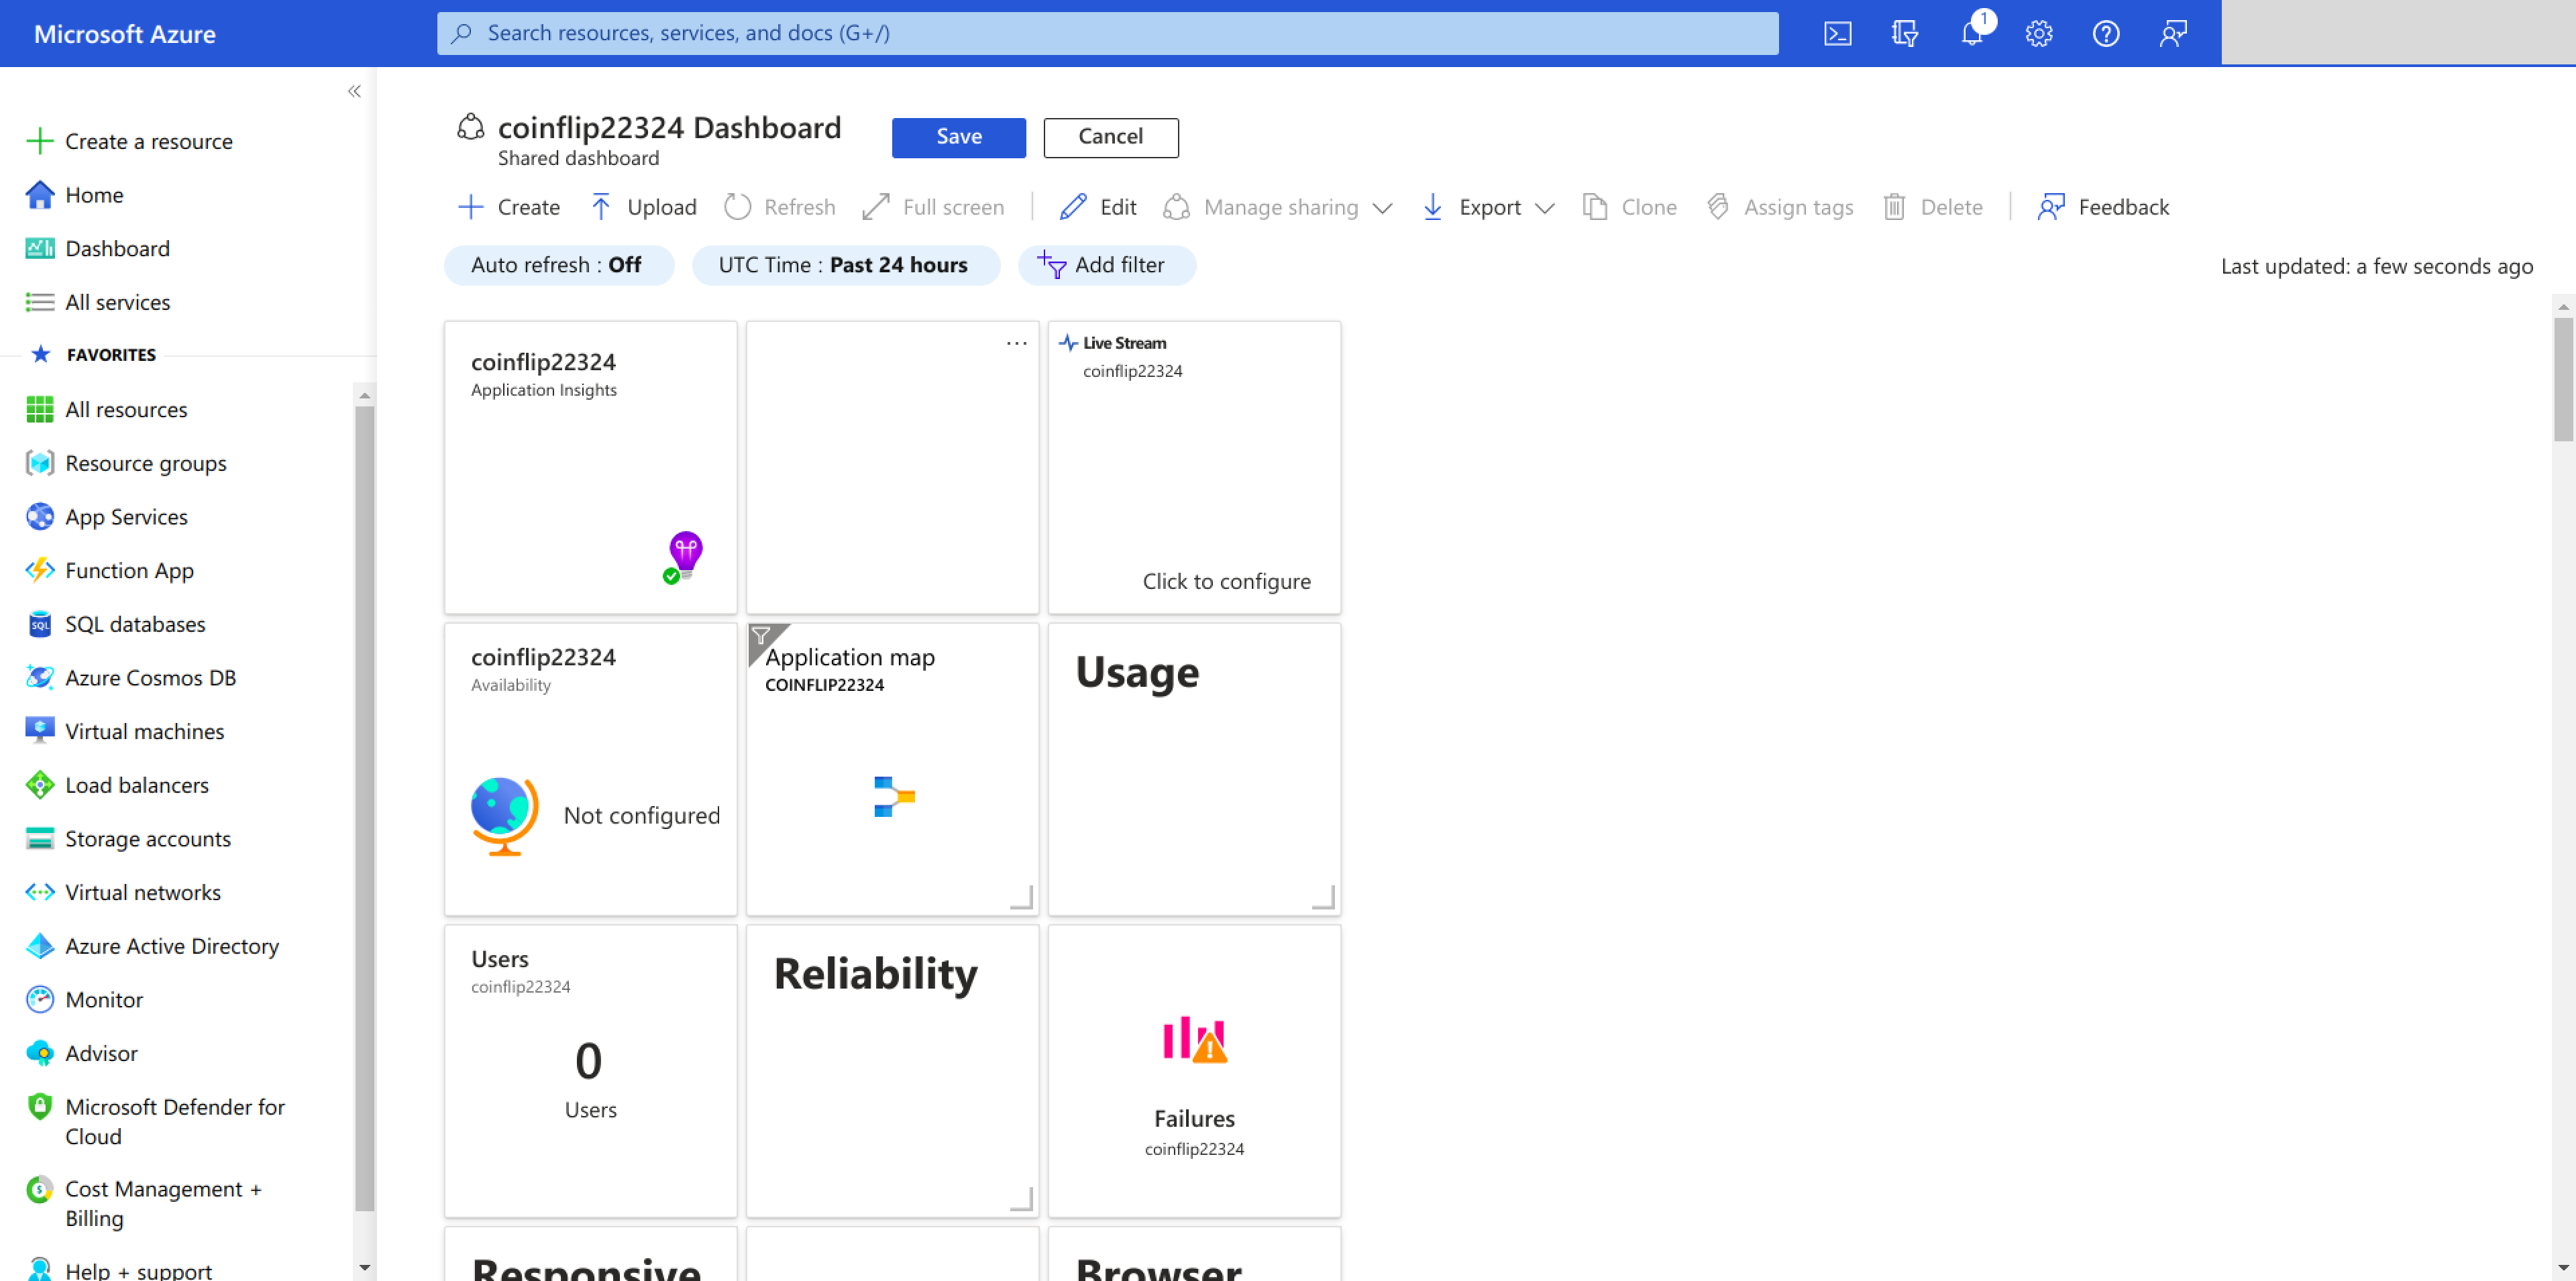Open Directories and subscriptions filter icon
Screen dimensions: 2576x1281
[x=1904, y=33]
